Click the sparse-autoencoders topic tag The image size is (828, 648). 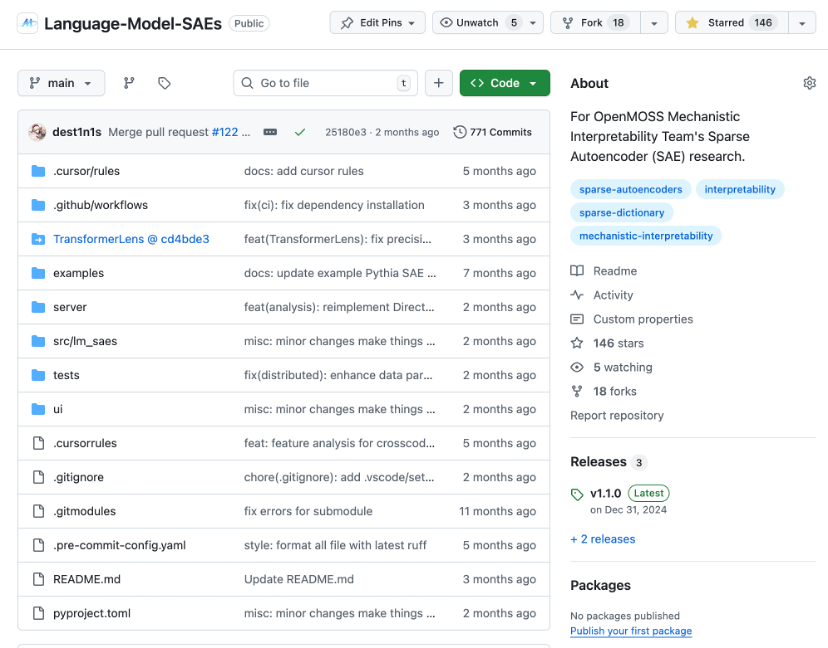pyautogui.click(x=630, y=189)
